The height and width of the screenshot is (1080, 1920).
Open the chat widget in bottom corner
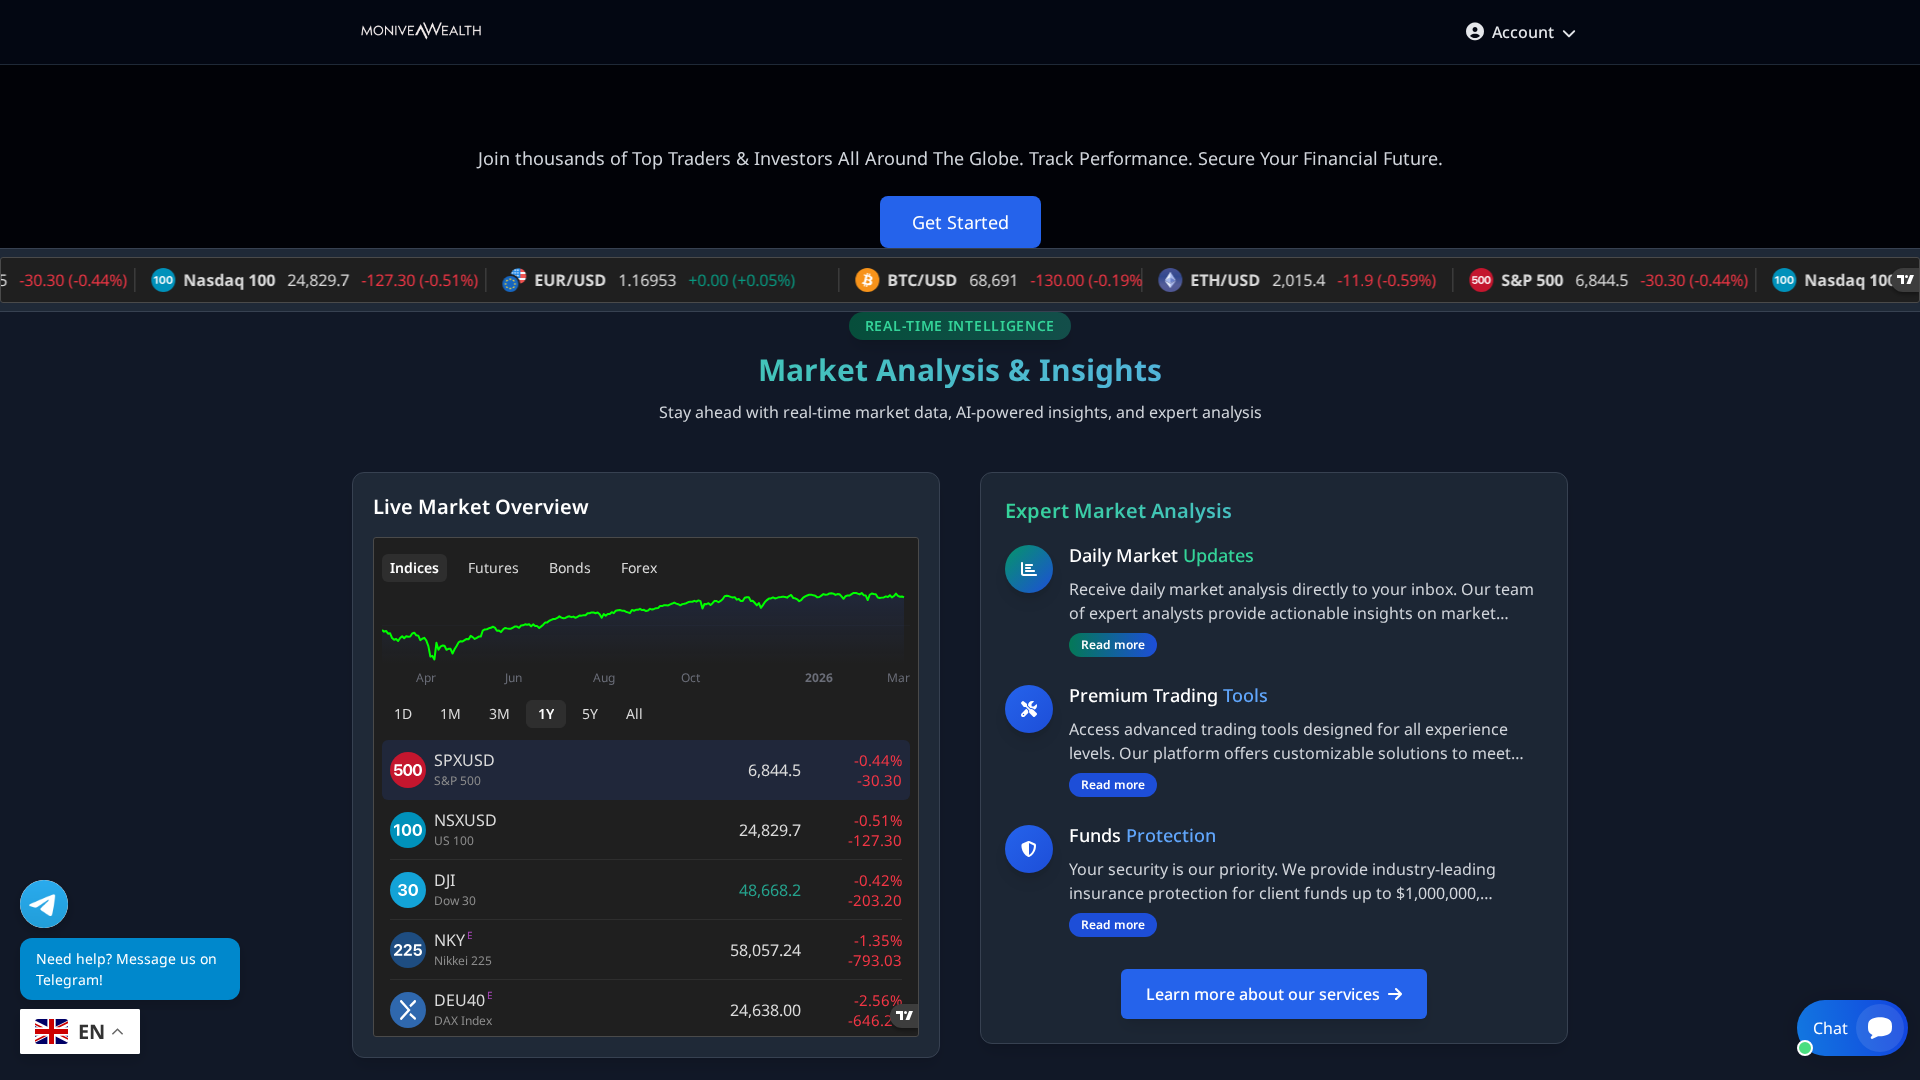click(1850, 1028)
